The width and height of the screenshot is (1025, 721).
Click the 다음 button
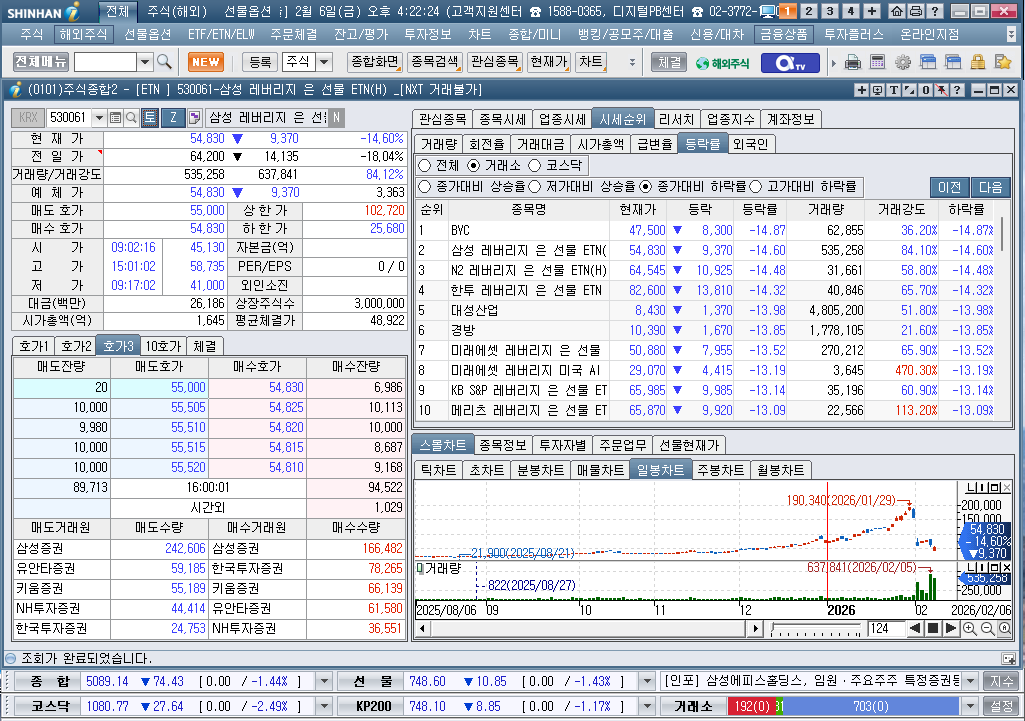pos(990,187)
